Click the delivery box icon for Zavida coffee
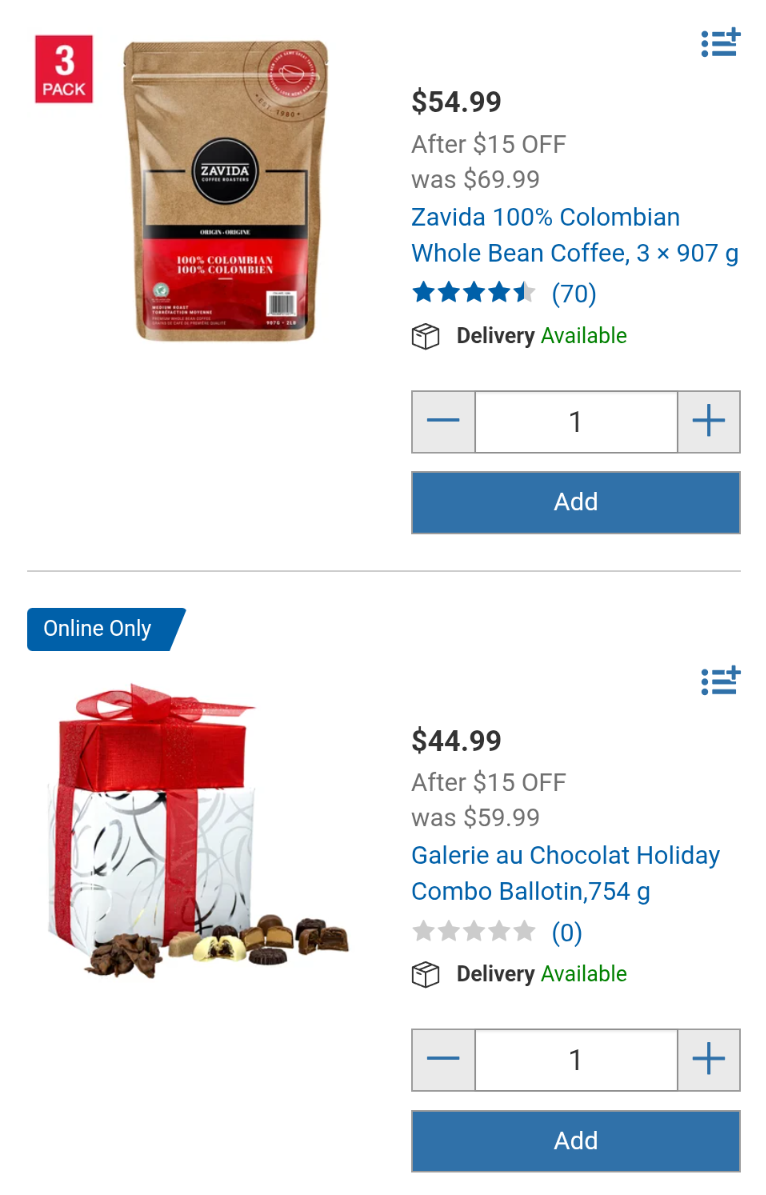 click(x=425, y=336)
